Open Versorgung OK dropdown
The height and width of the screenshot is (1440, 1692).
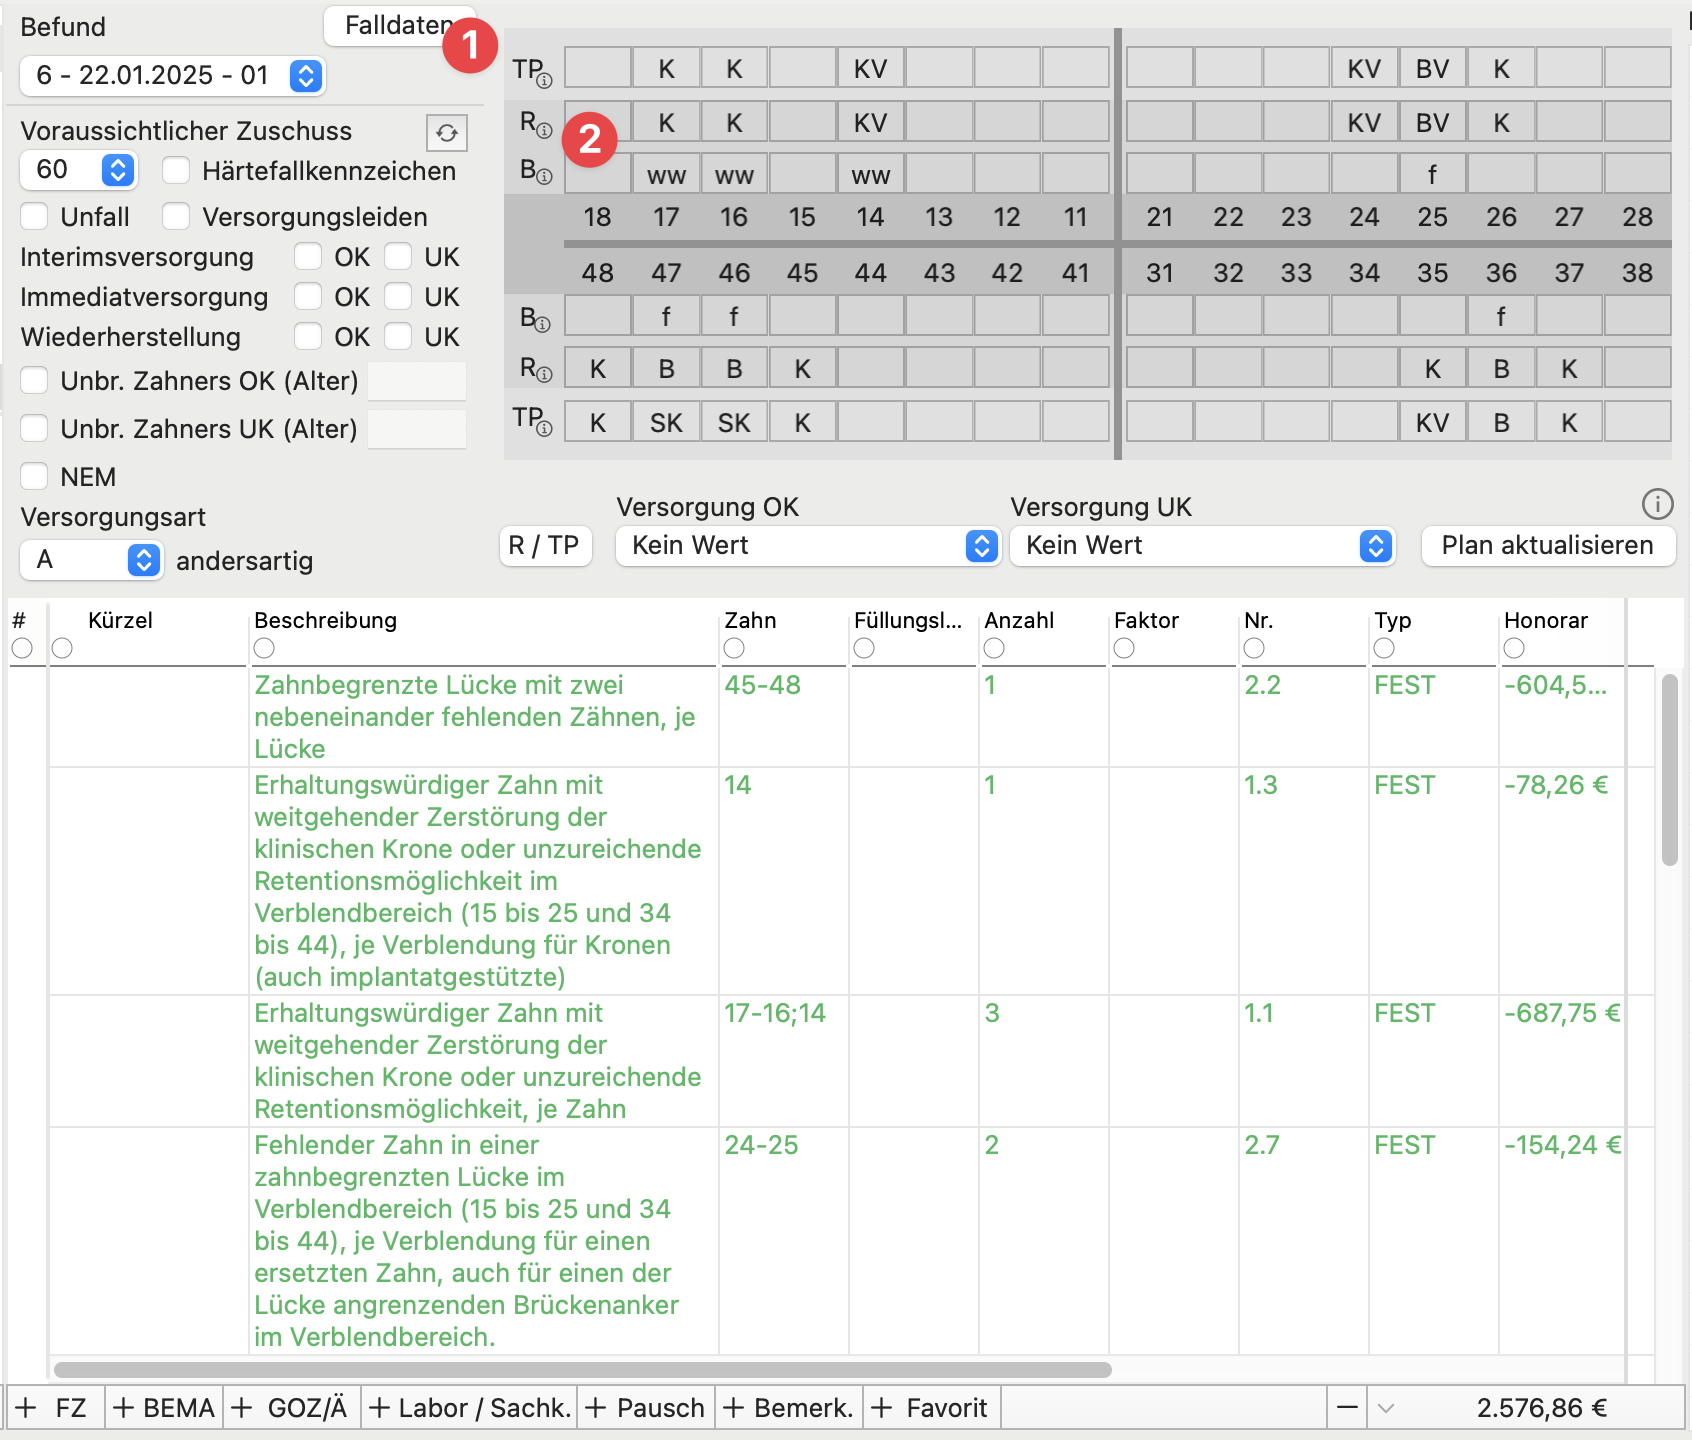pyautogui.click(x=808, y=546)
